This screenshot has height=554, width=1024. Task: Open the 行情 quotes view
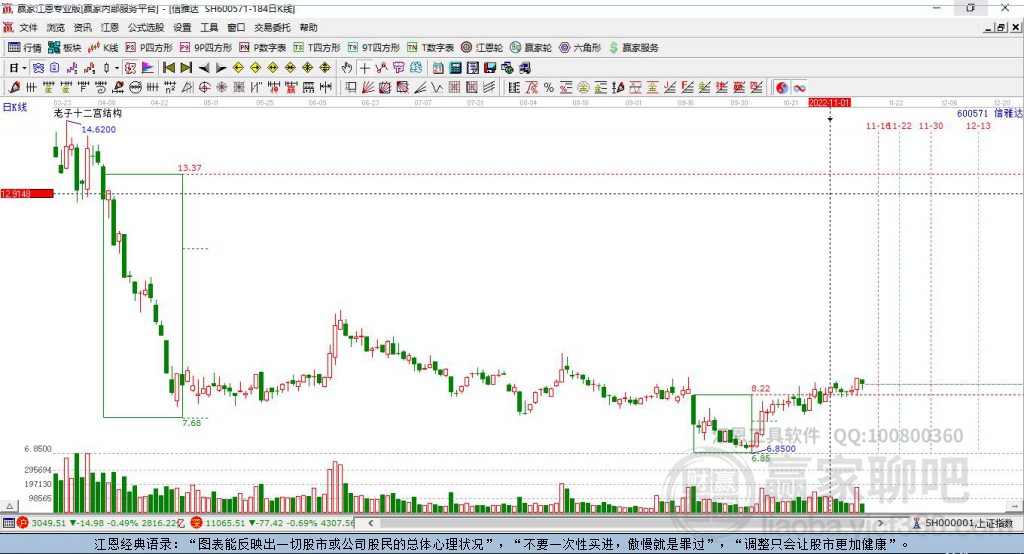pyautogui.click(x=25, y=48)
